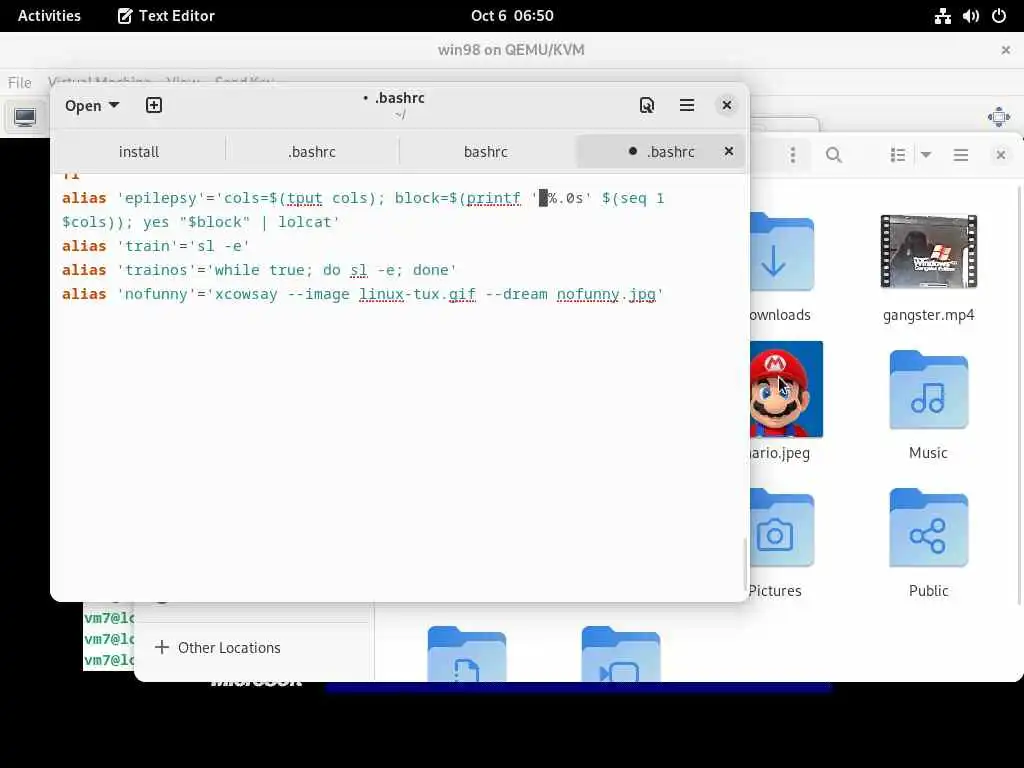The image size is (1024, 768).
Task: Click the network icon in system tray
Action: click(x=942, y=16)
